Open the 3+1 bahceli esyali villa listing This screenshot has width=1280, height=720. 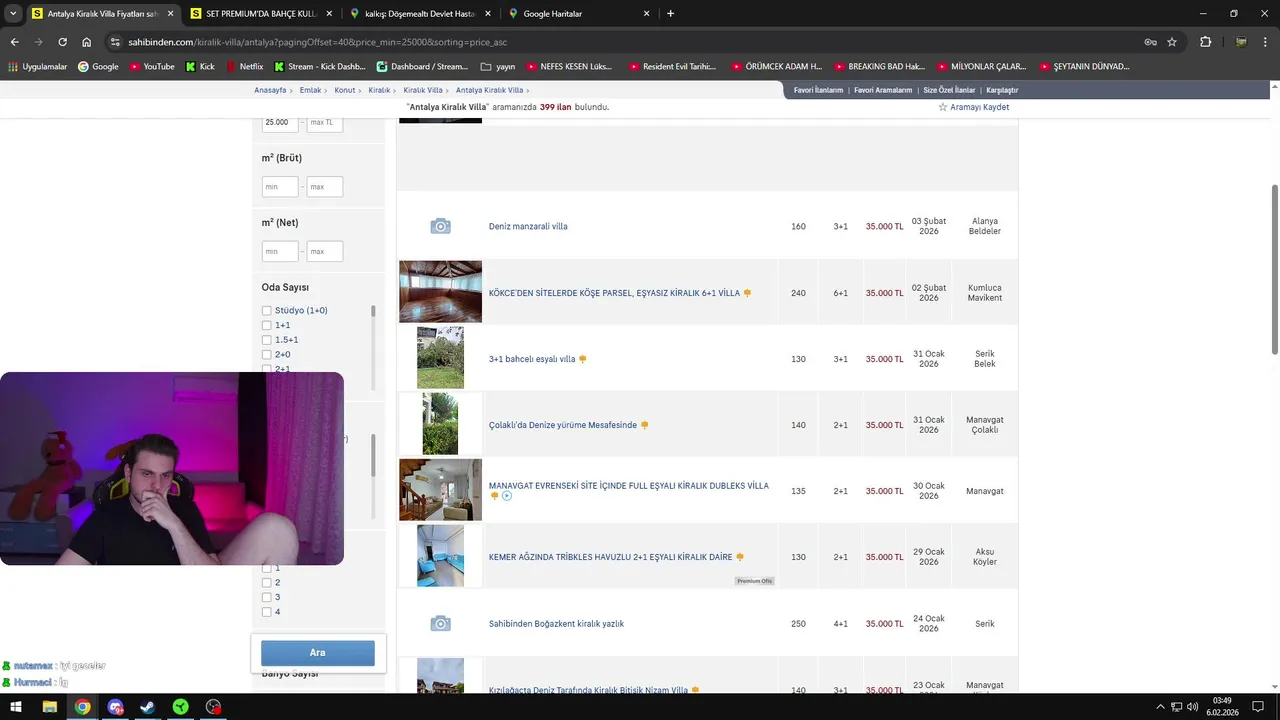pyautogui.click(x=532, y=359)
